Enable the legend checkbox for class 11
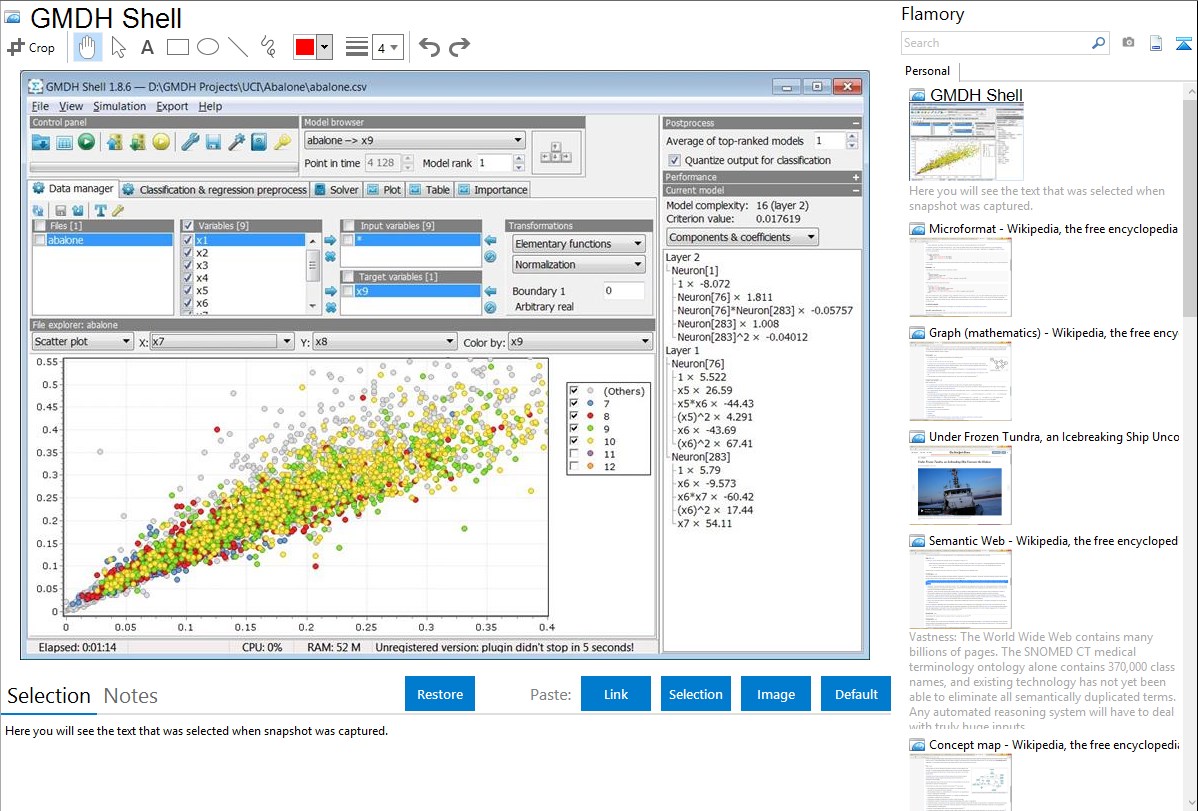 coord(574,454)
